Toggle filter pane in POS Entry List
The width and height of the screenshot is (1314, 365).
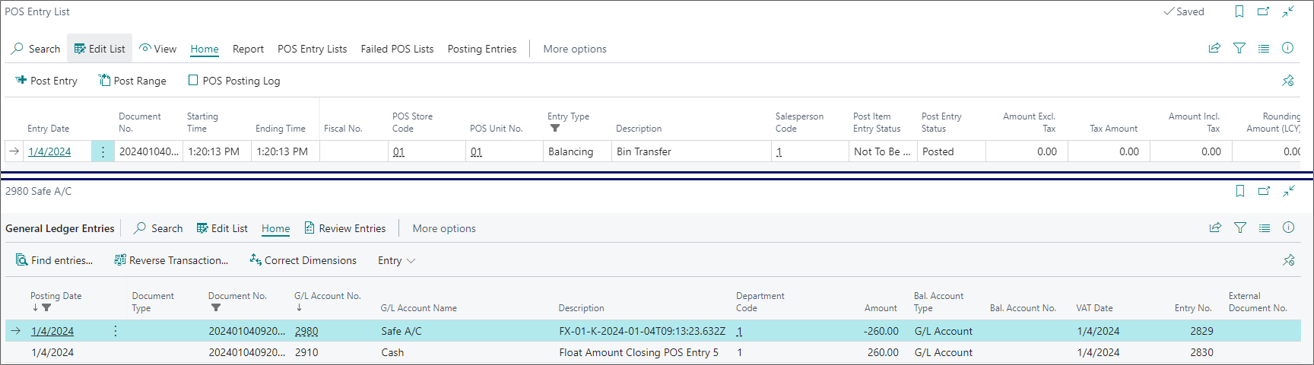pyautogui.click(x=1240, y=48)
